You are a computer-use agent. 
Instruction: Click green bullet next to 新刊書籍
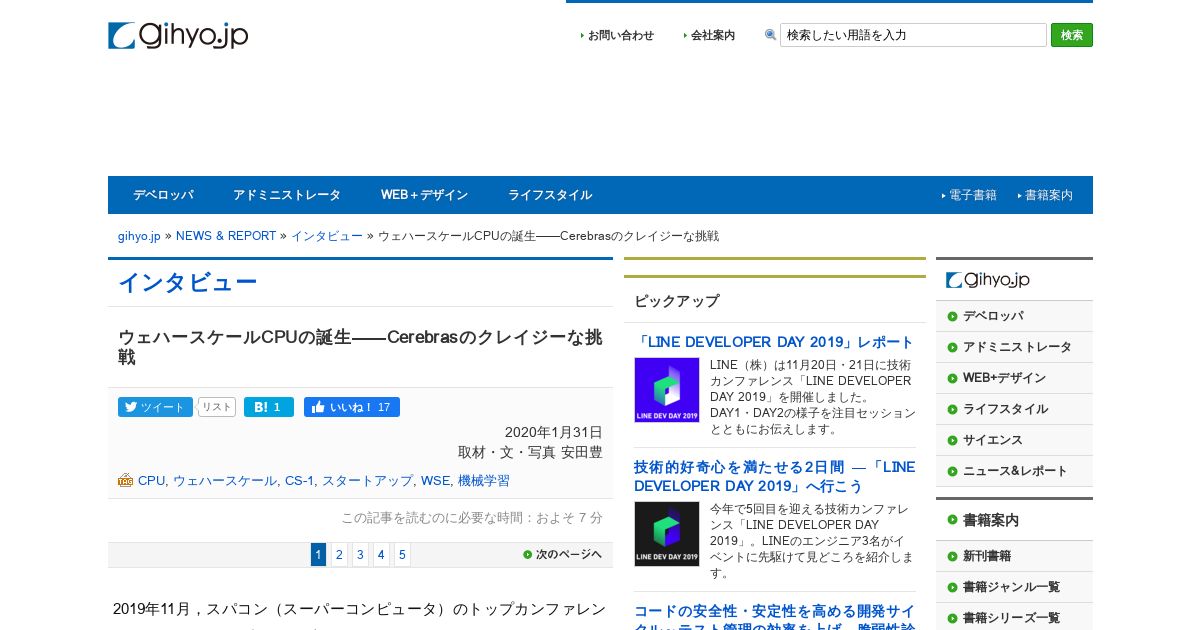click(x=952, y=556)
